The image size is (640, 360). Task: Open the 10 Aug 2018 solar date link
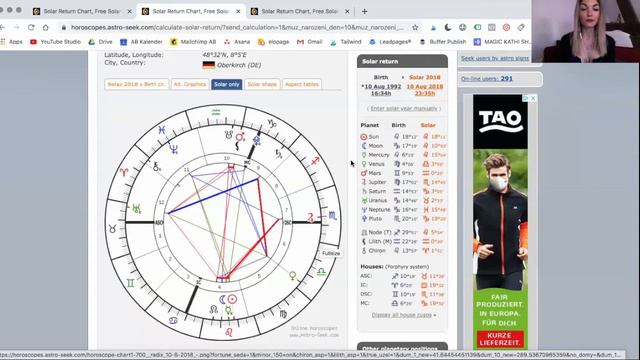pos(425,90)
